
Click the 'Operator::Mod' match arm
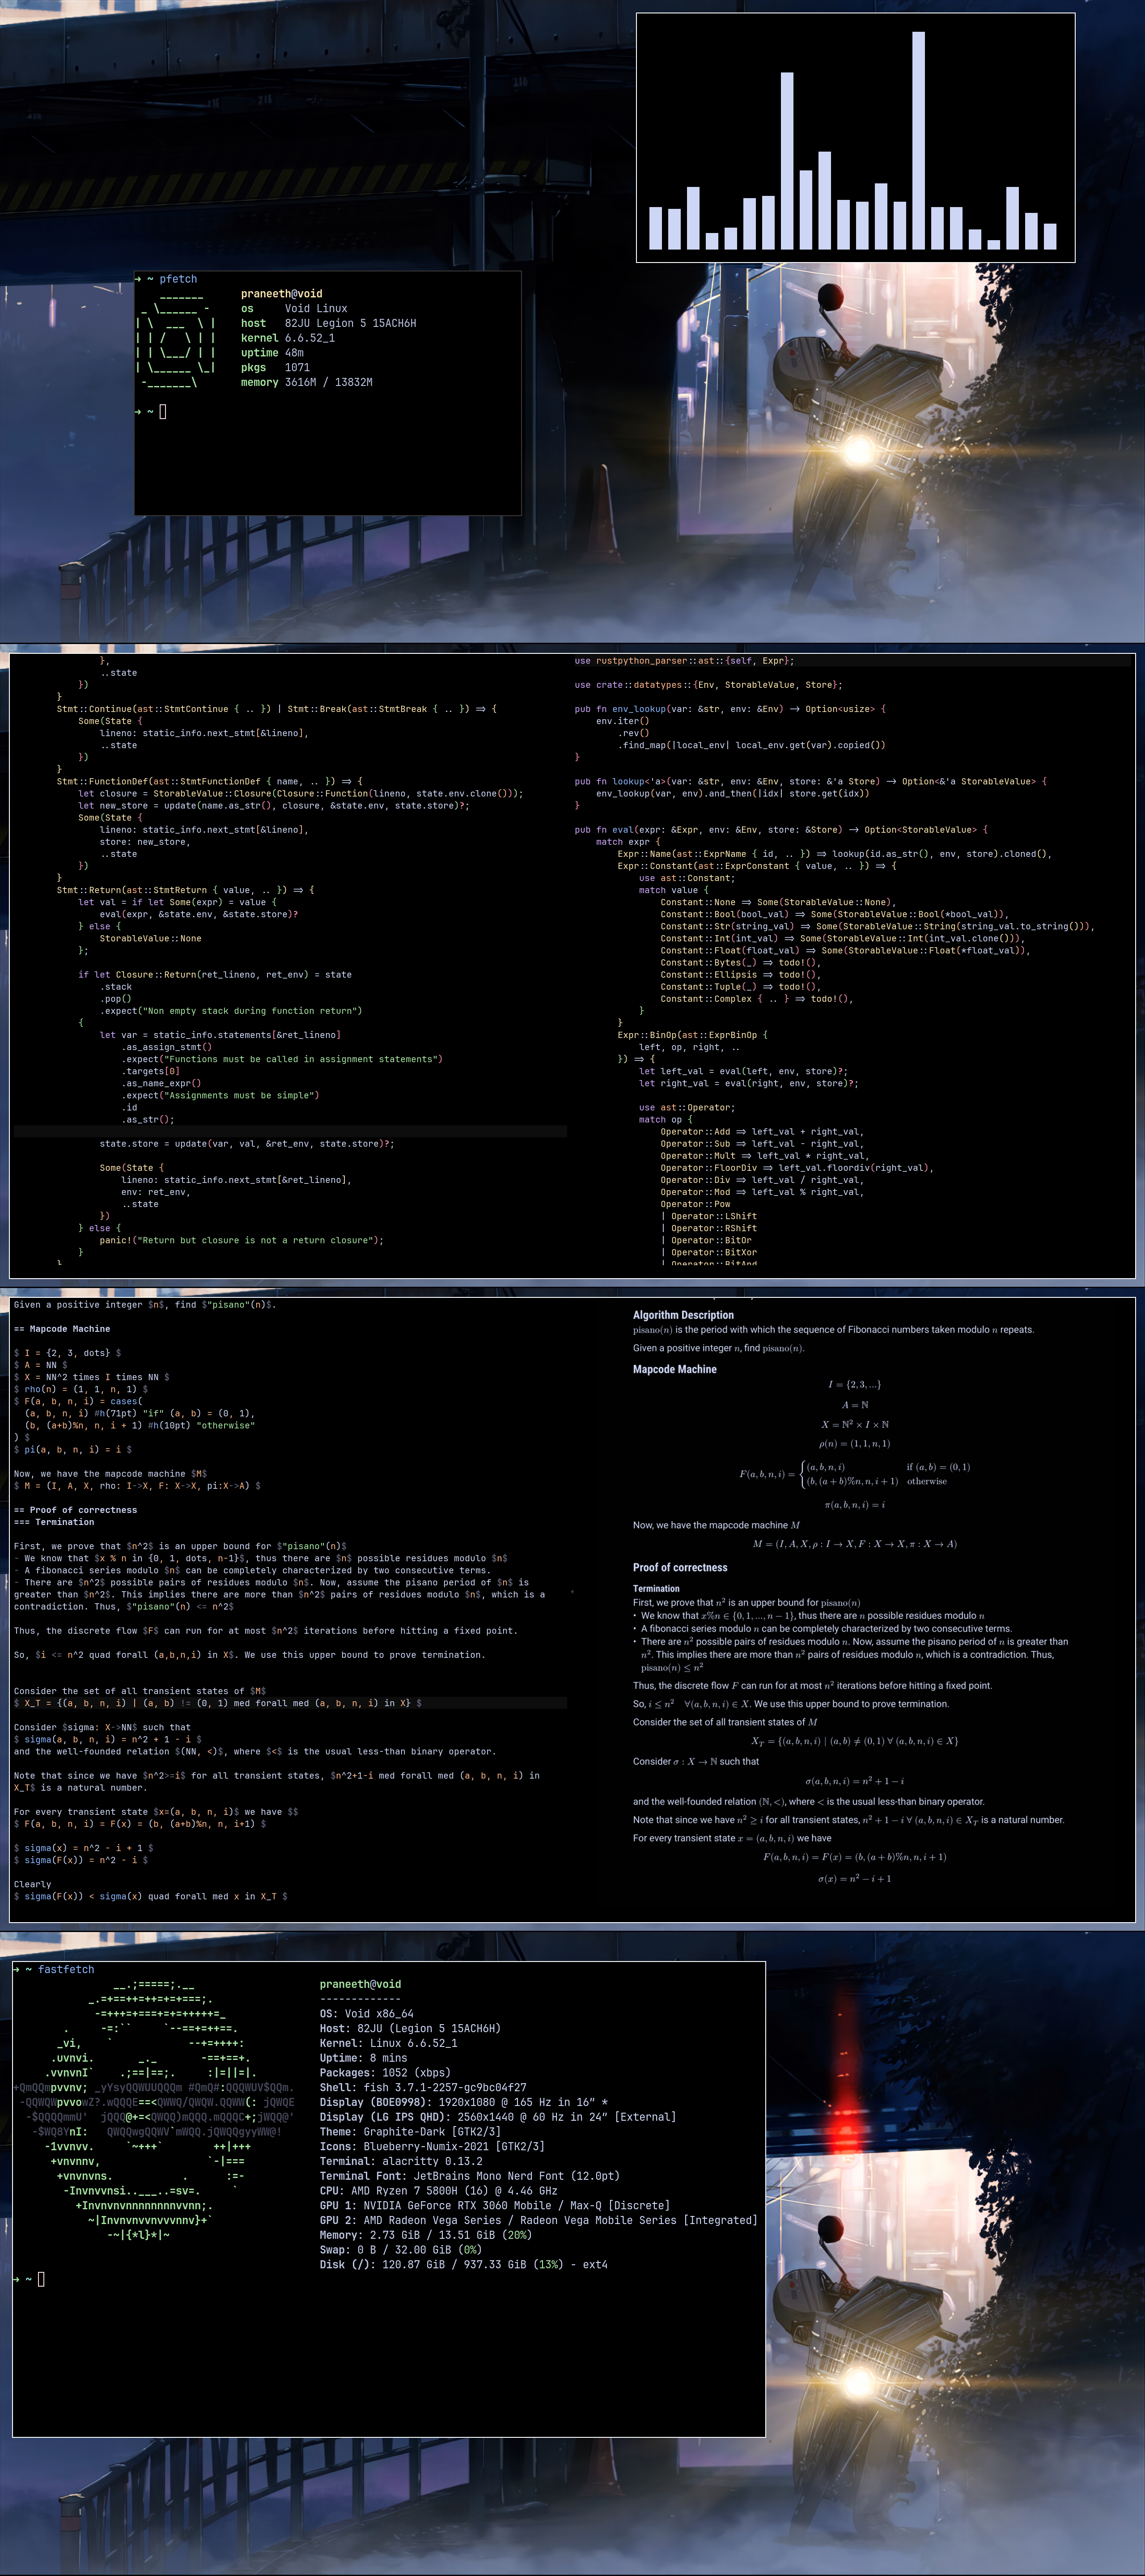762,1192
